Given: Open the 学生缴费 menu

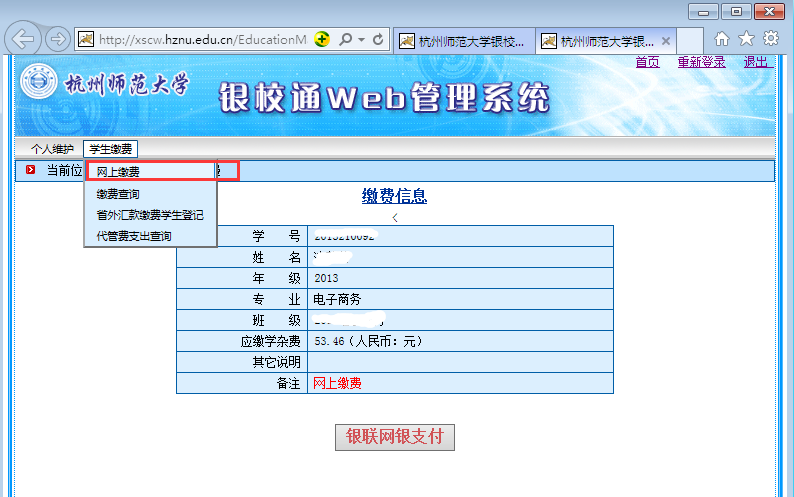Looking at the screenshot, I should coord(110,149).
